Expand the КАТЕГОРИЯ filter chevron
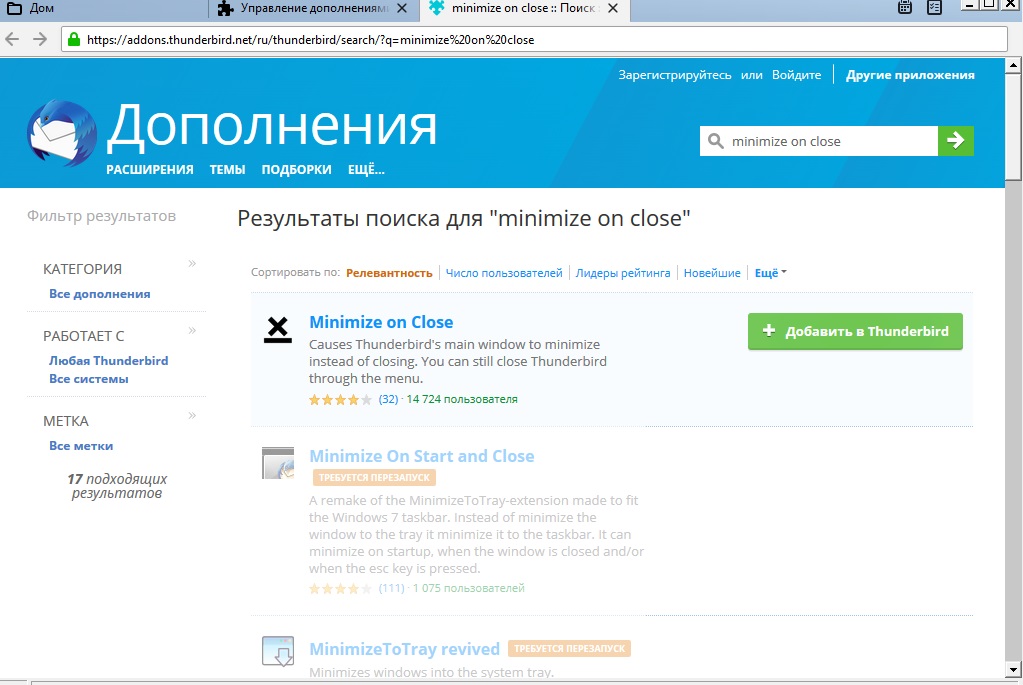The width and height of the screenshot is (1023, 685). coord(192,264)
